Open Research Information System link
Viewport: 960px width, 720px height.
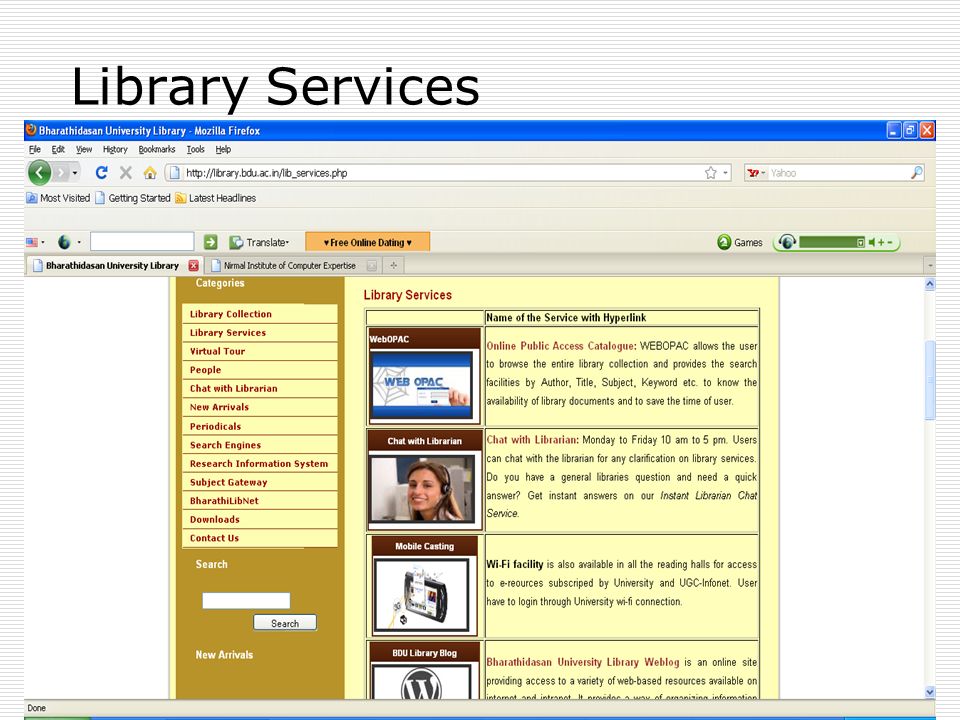coord(260,463)
